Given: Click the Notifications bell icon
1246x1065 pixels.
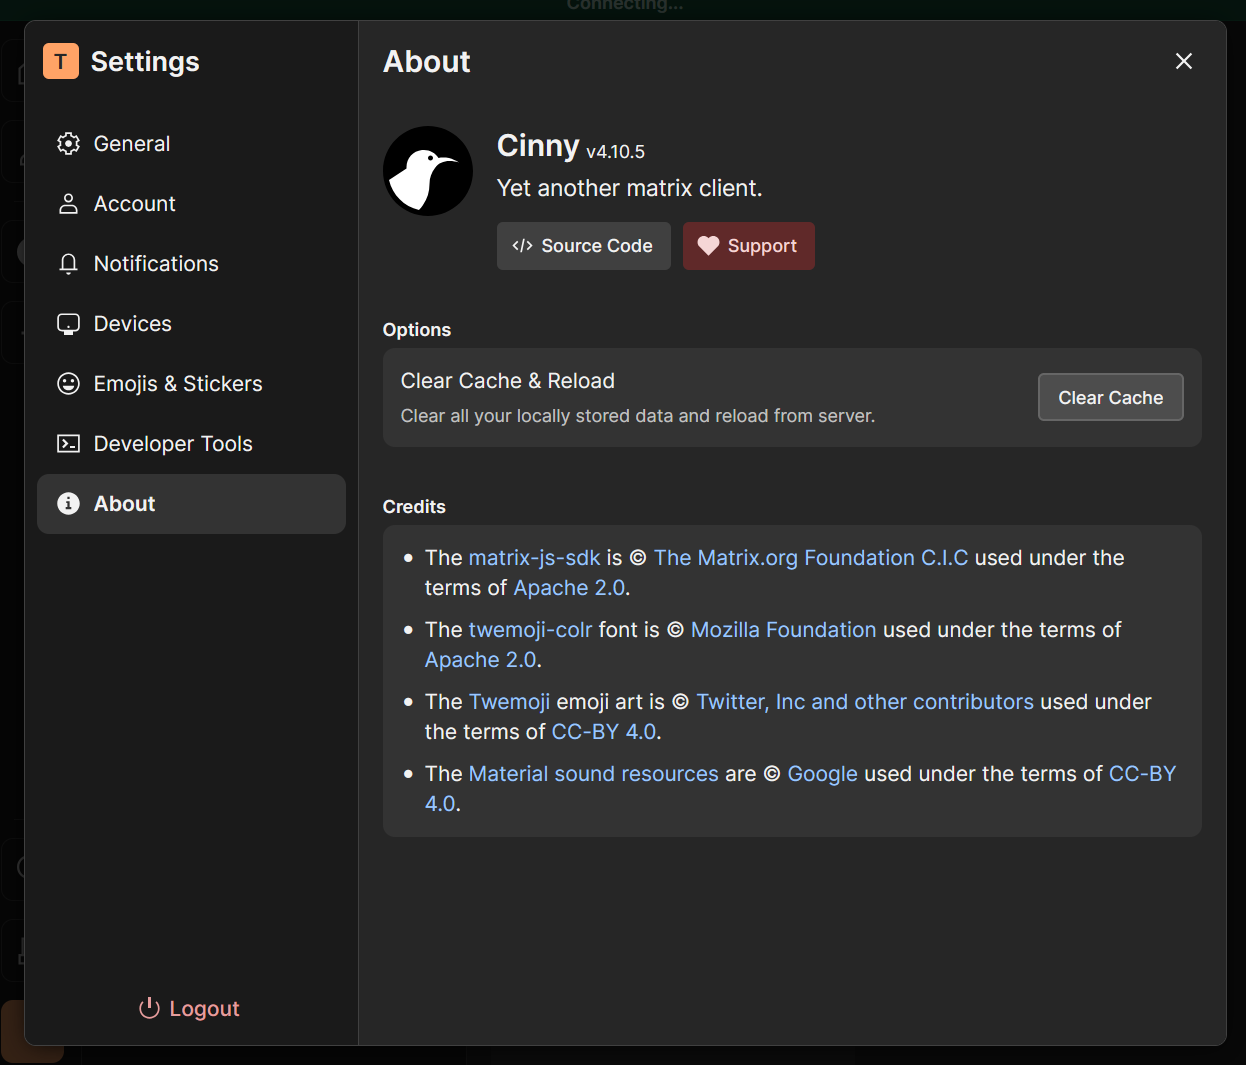Looking at the screenshot, I should point(68,264).
